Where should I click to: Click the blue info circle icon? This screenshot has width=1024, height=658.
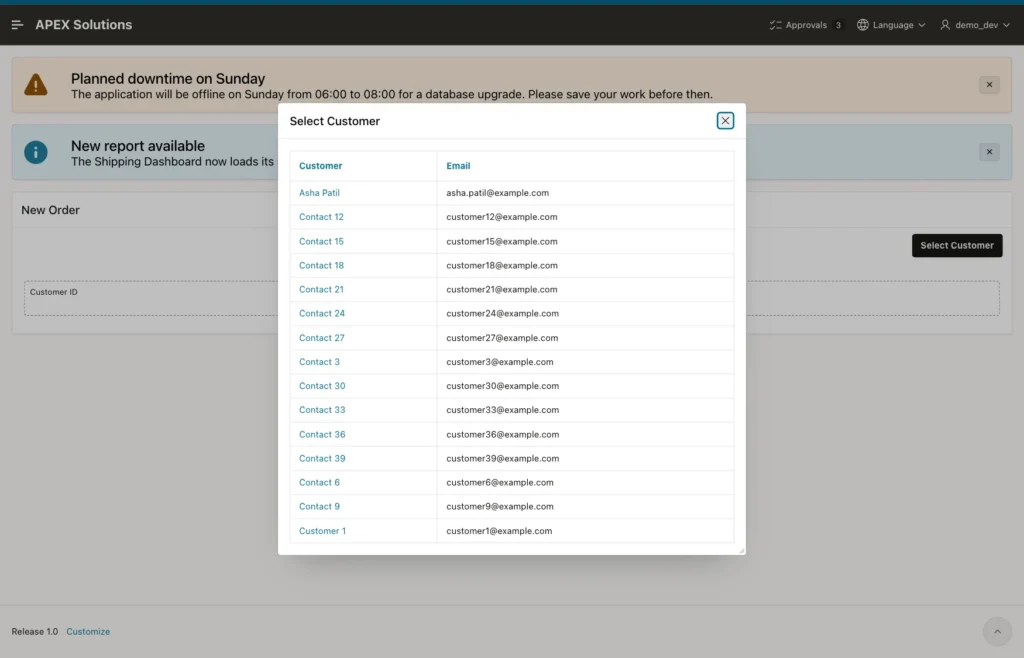36,152
